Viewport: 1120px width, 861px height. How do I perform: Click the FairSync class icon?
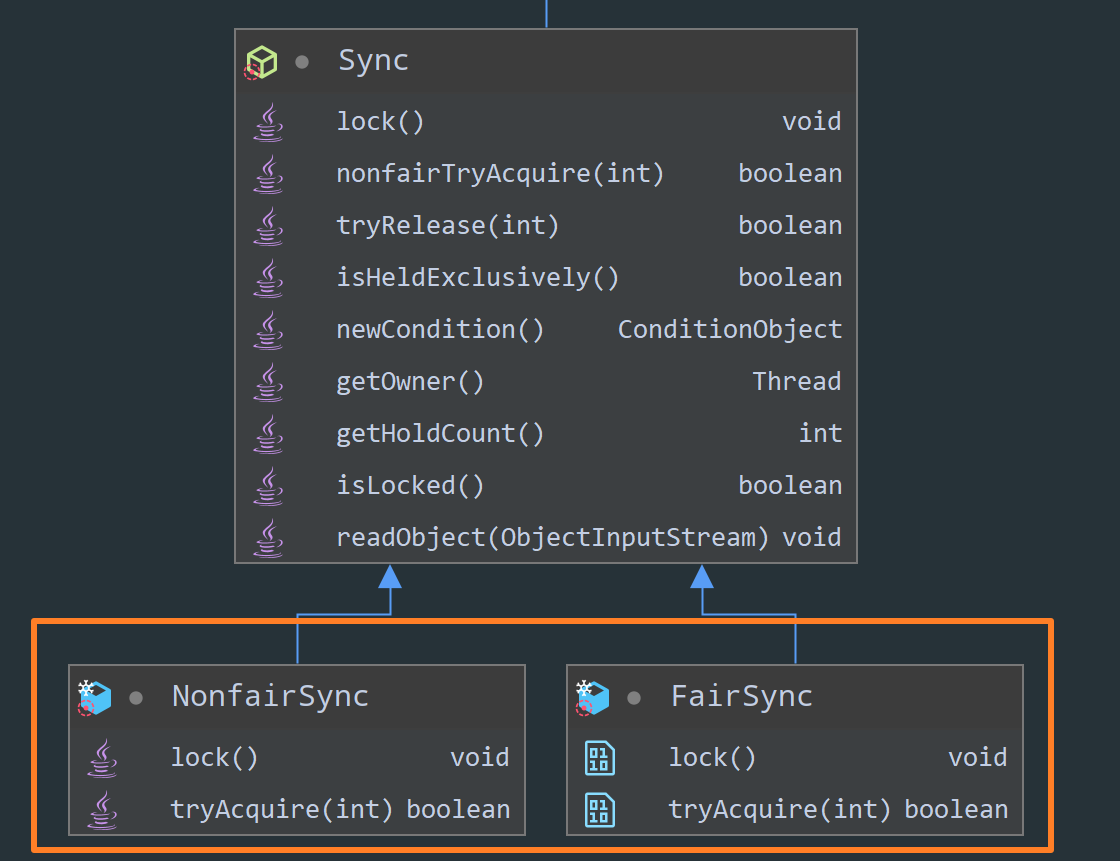pos(593,697)
